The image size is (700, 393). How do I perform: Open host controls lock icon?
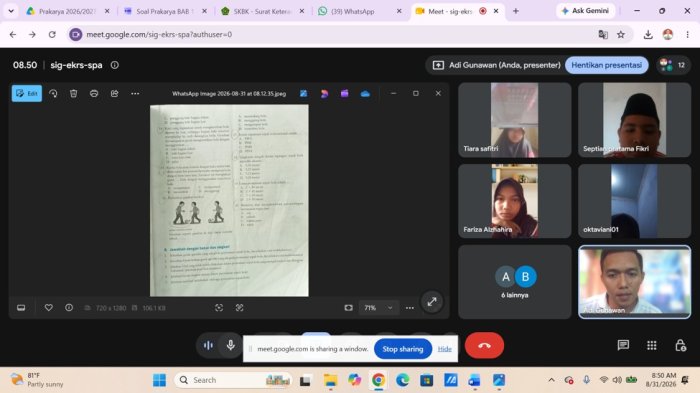[680, 345]
